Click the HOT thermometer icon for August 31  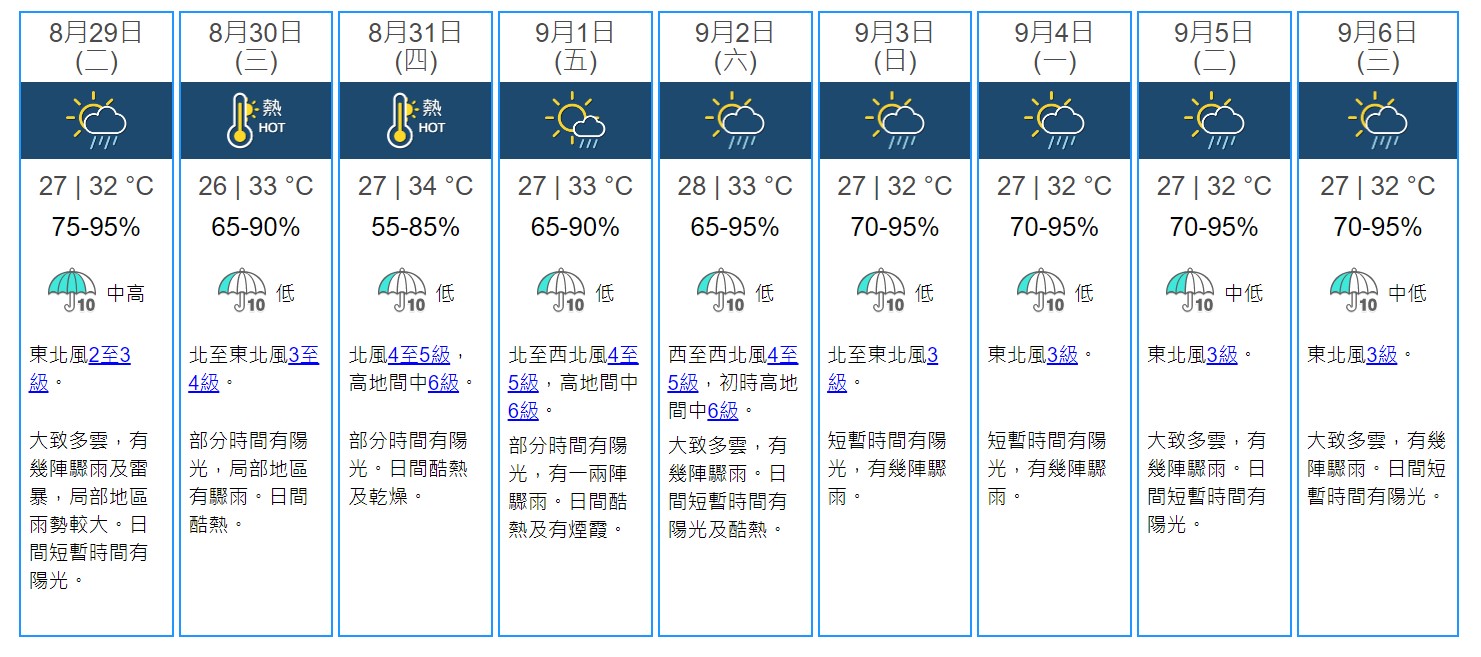click(x=416, y=120)
